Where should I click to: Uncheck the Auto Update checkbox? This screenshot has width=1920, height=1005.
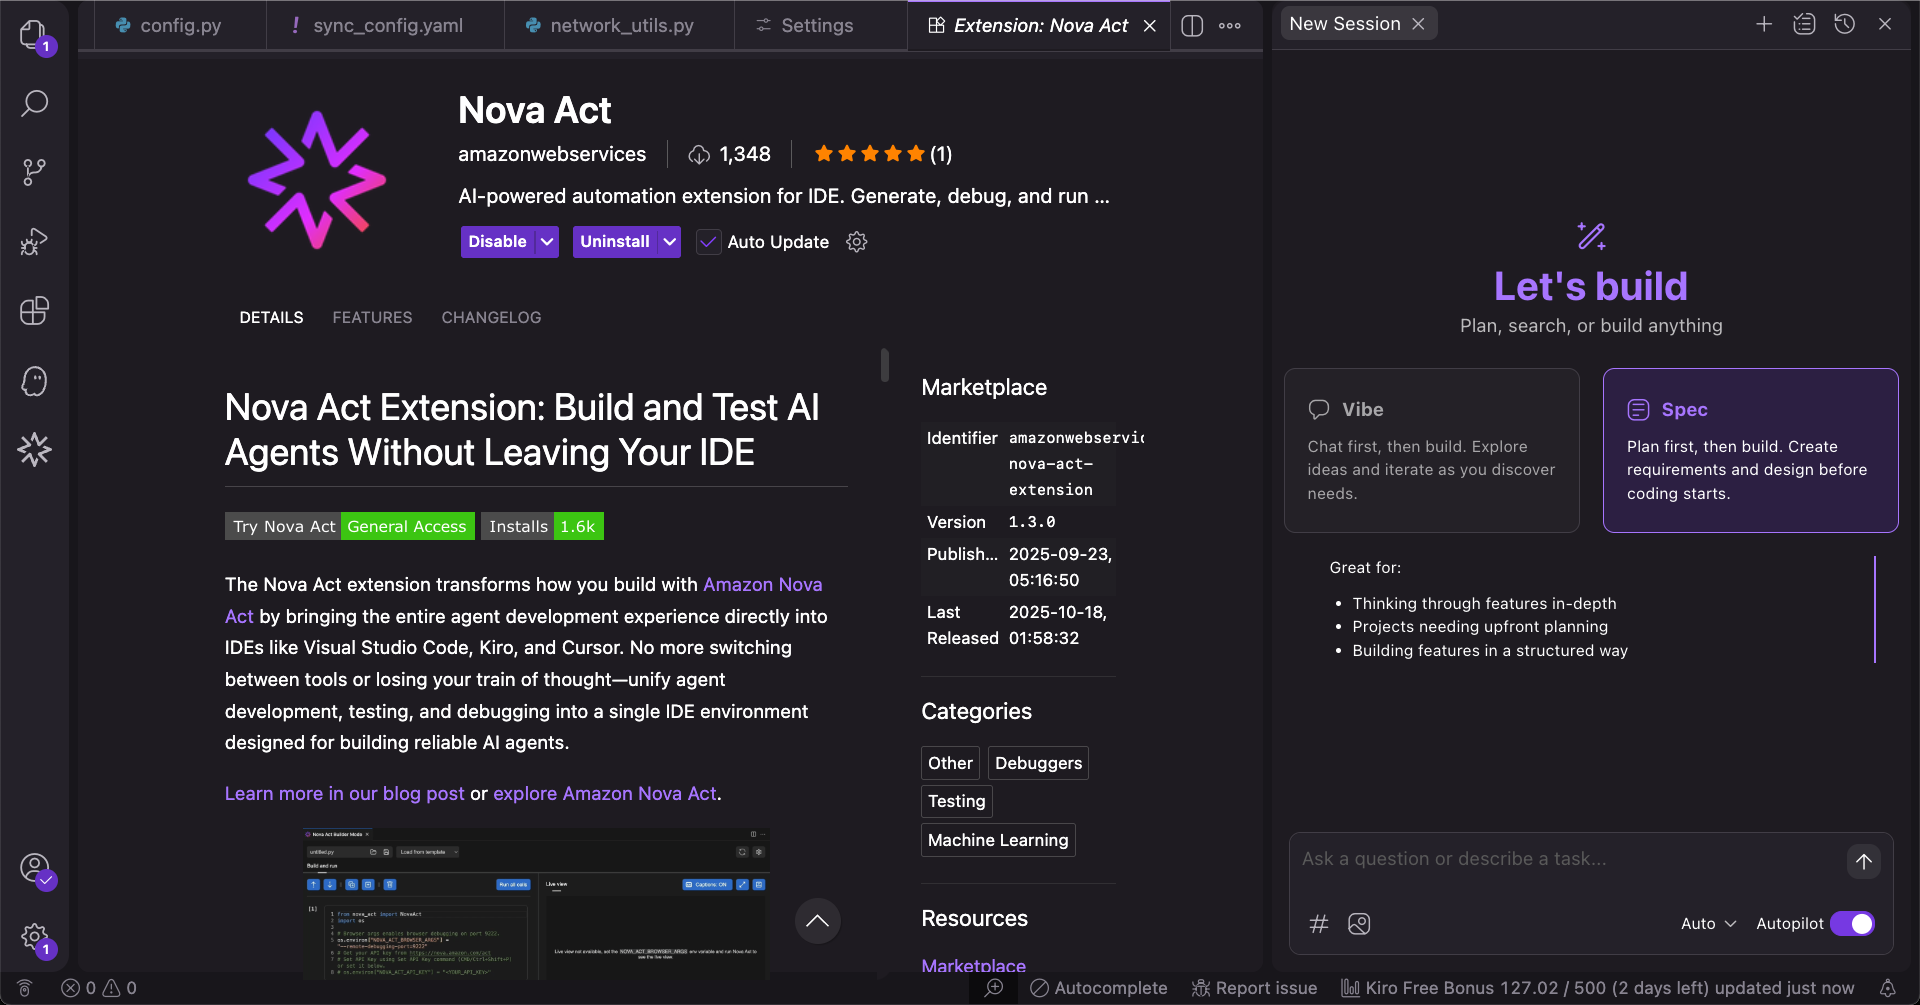[x=708, y=242]
